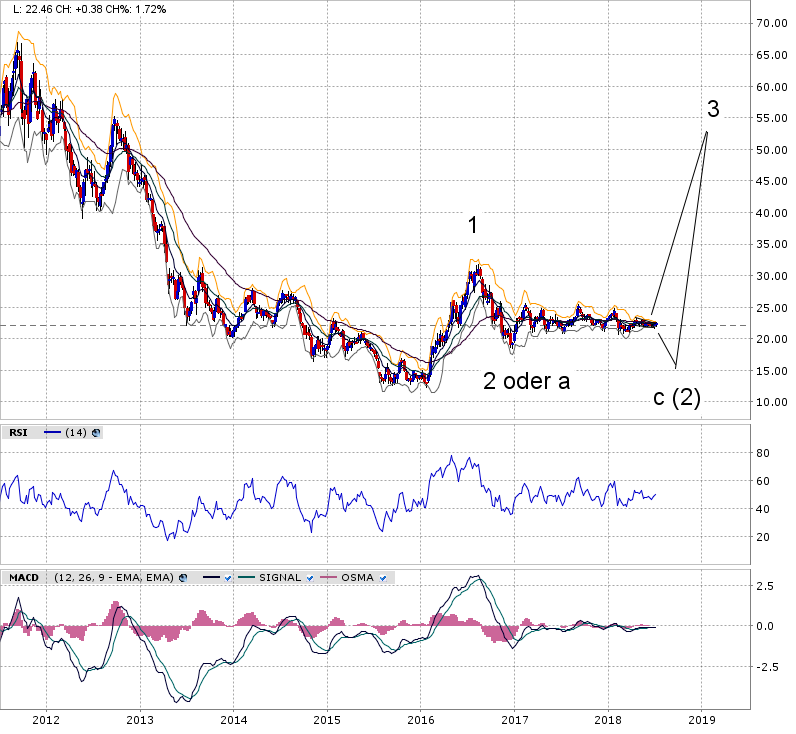Click the 'c (2)' wave annotation
The image size is (796, 734).
click(677, 397)
